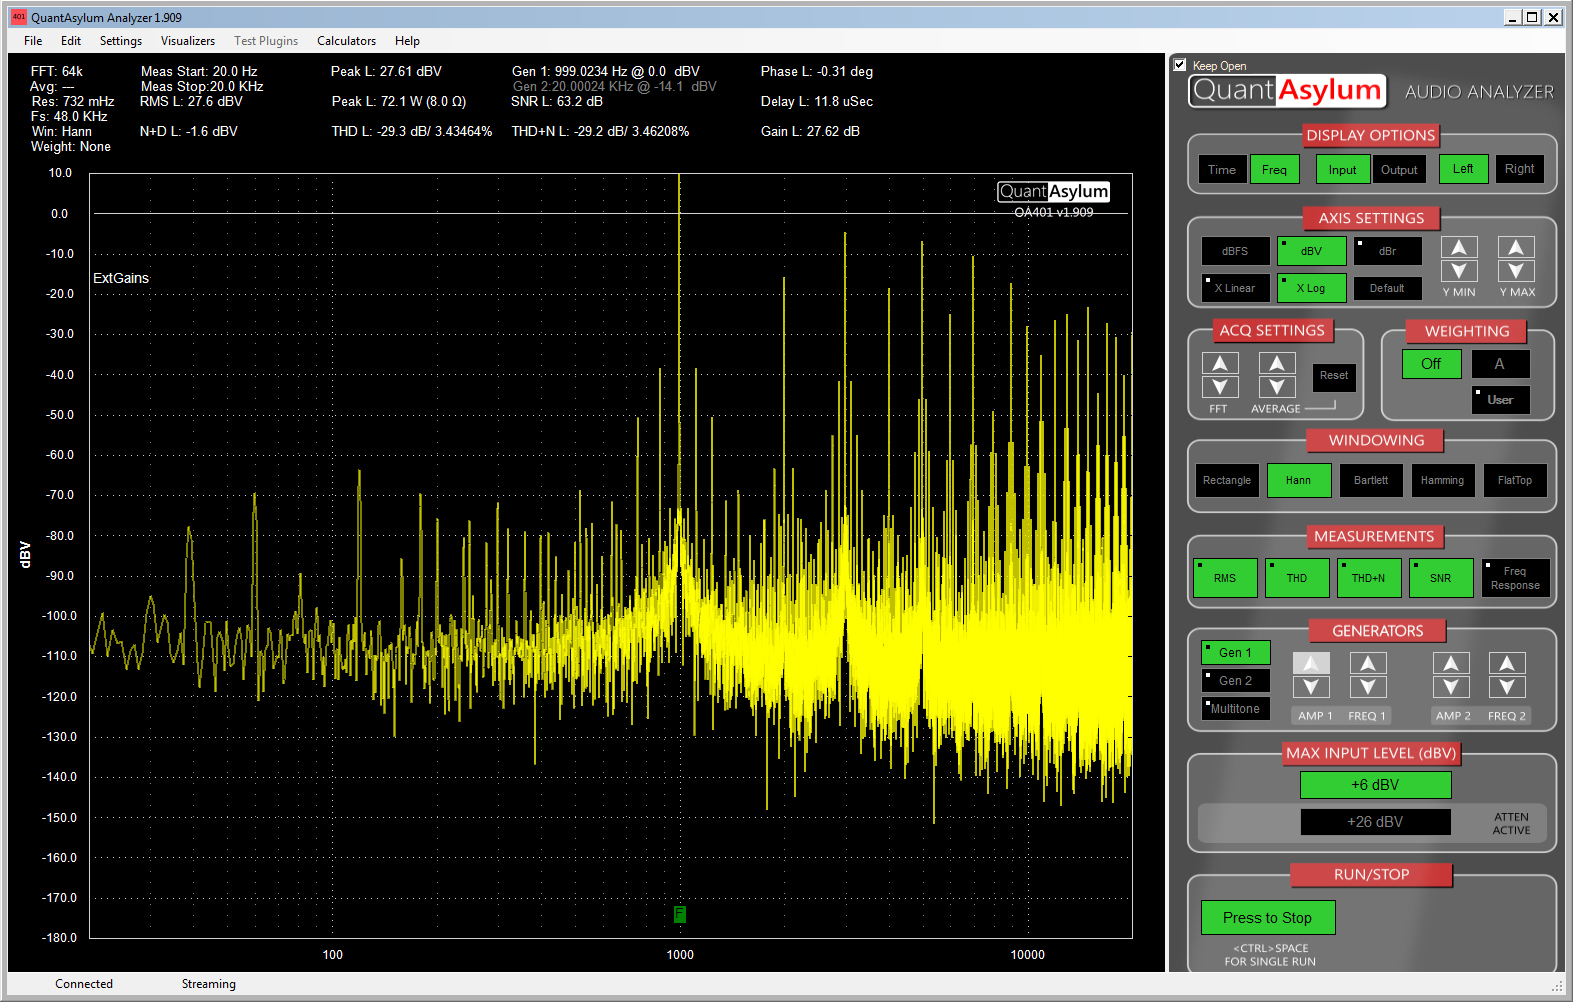Set Y axis units to dBV
The width and height of the screenshot is (1573, 1002).
(1312, 251)
